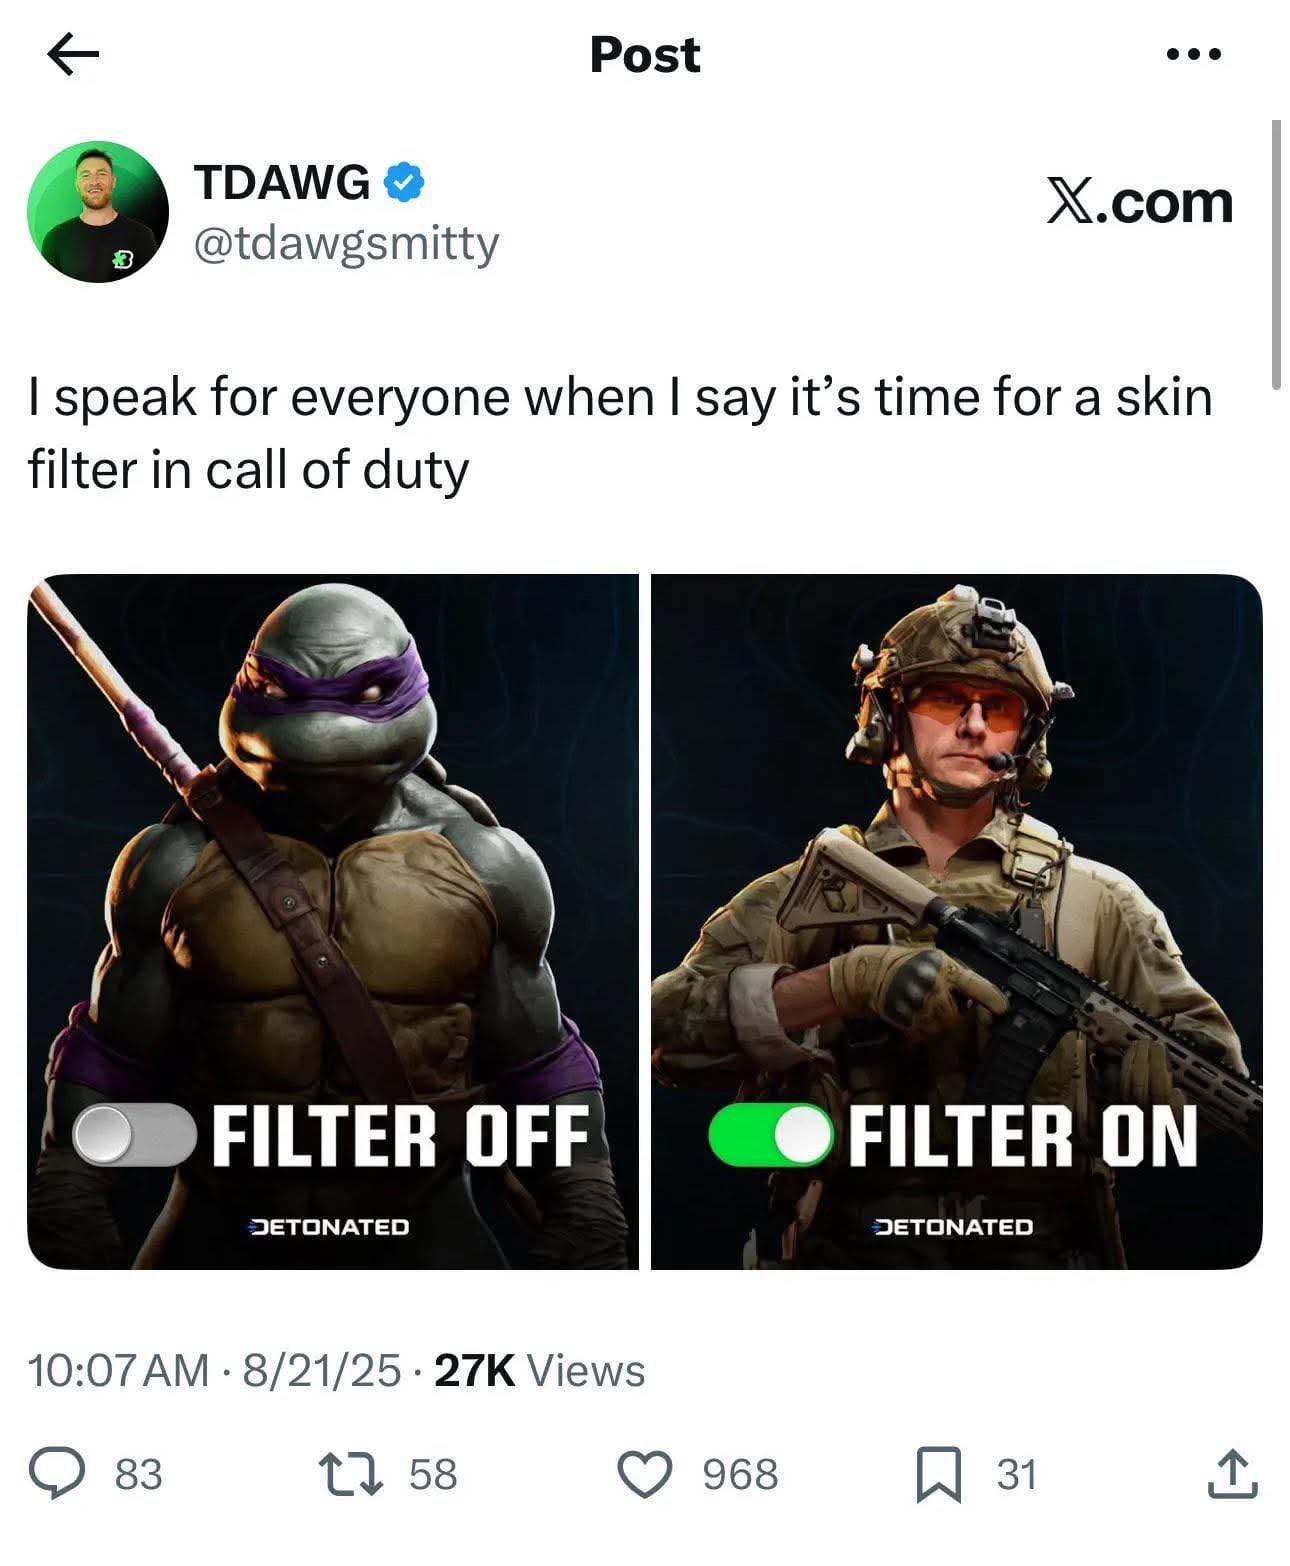Screen dimensions: 1290x1566
Task: Tap the 968 likes count
Action: (x=740, y=1474)
